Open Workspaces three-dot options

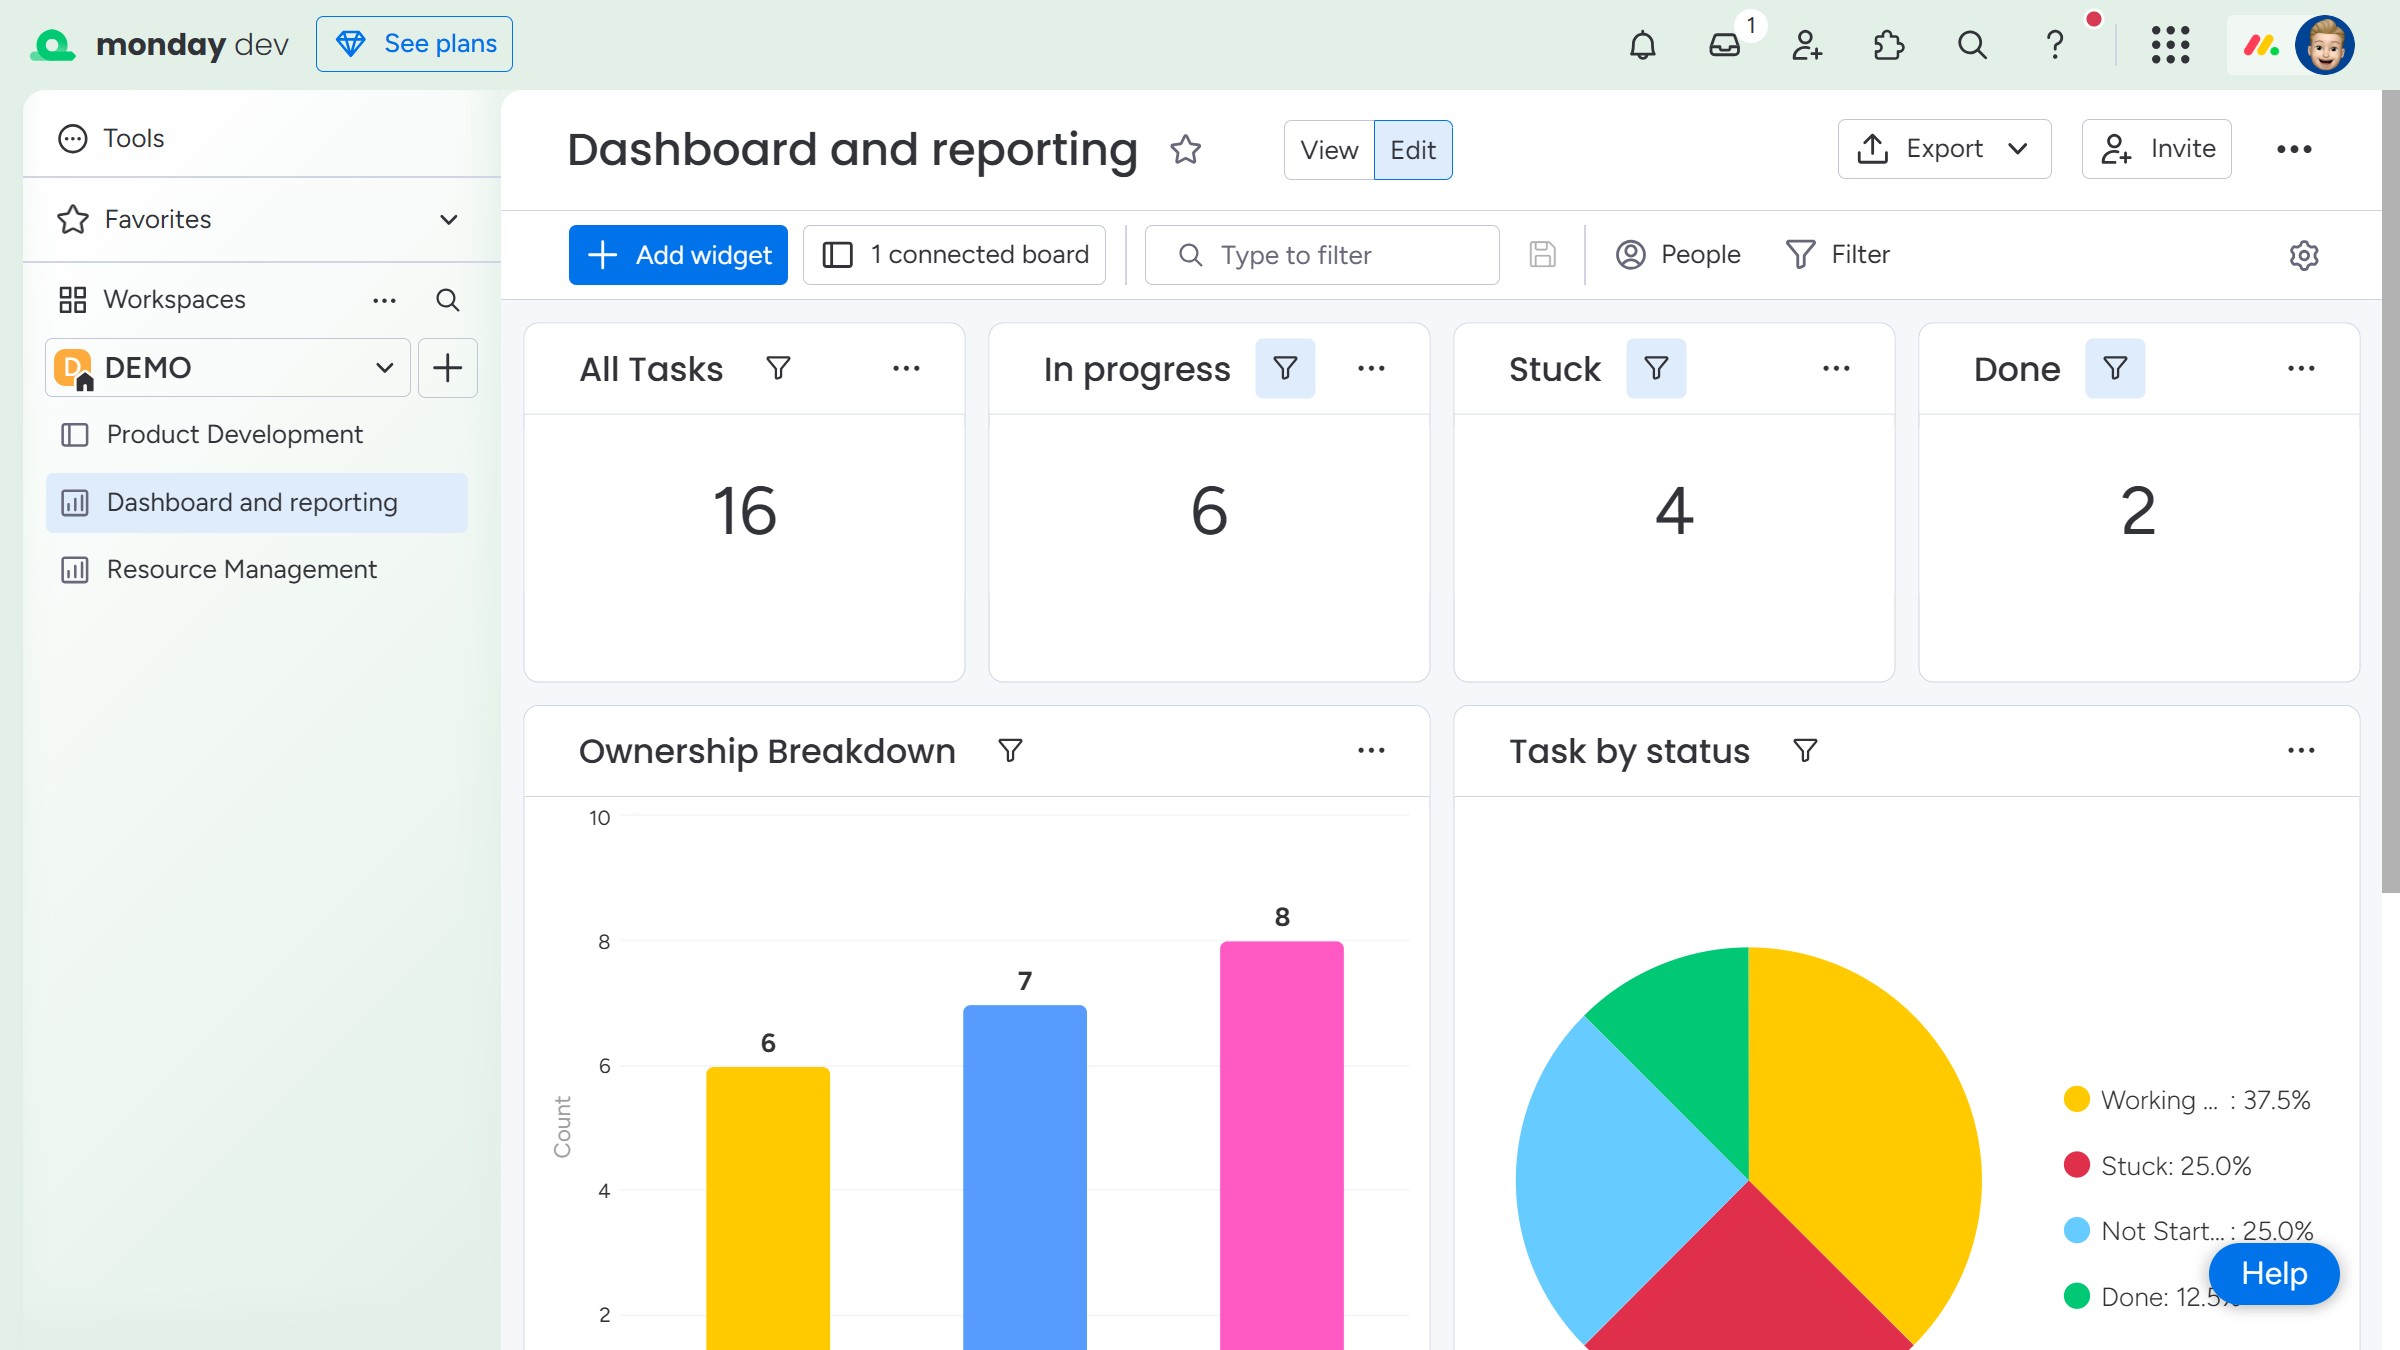384,300
